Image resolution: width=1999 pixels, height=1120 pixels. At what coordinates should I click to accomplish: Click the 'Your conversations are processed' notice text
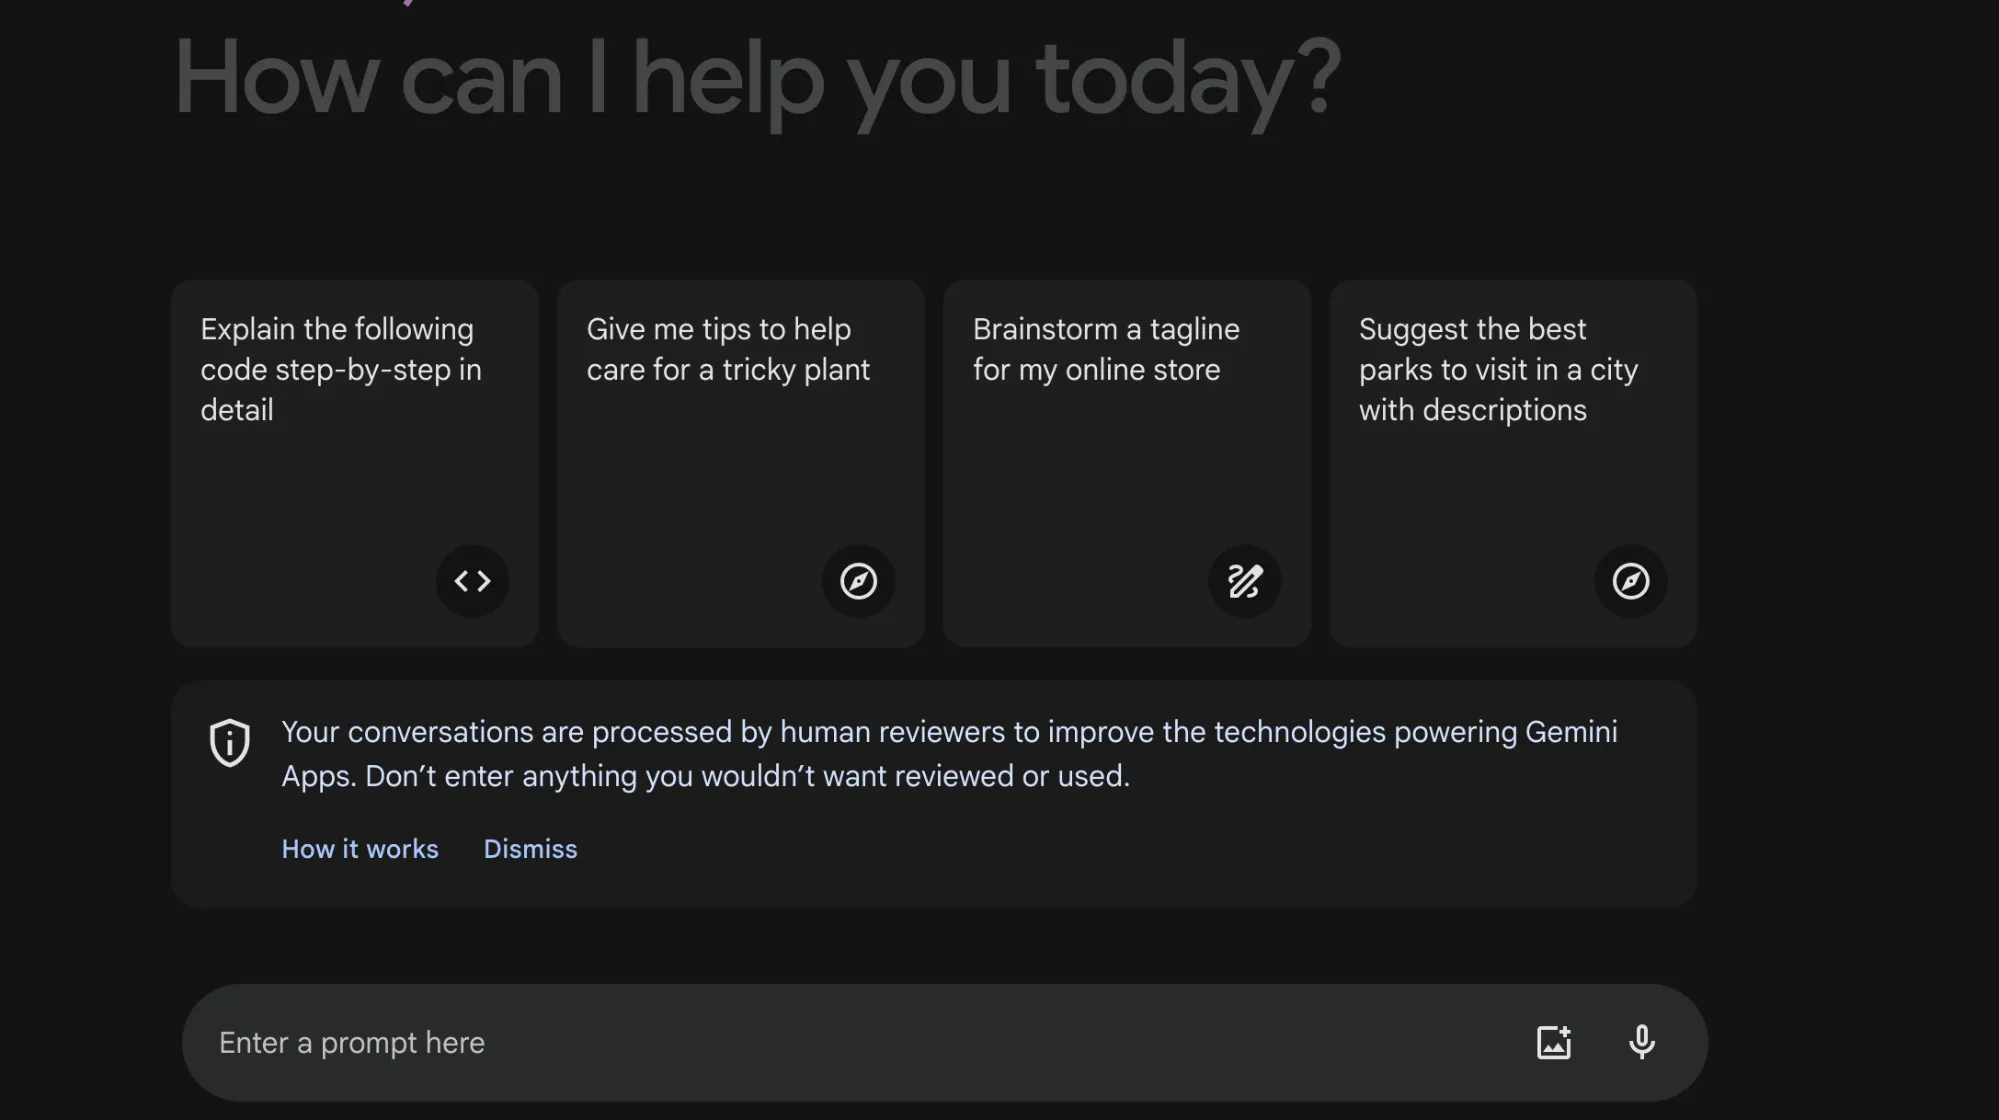click(x=949, y=754)
